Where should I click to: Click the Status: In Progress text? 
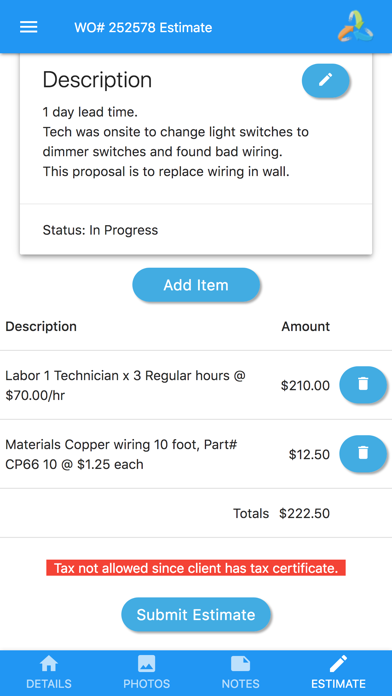(x=100, y=230)
